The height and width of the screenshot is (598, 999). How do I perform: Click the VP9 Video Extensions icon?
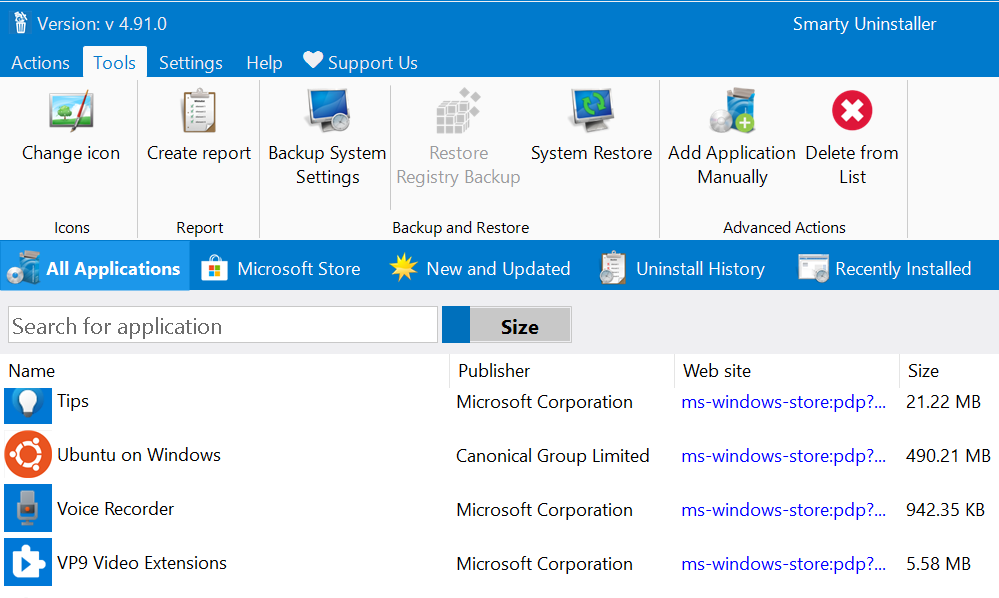pos(27,563)
